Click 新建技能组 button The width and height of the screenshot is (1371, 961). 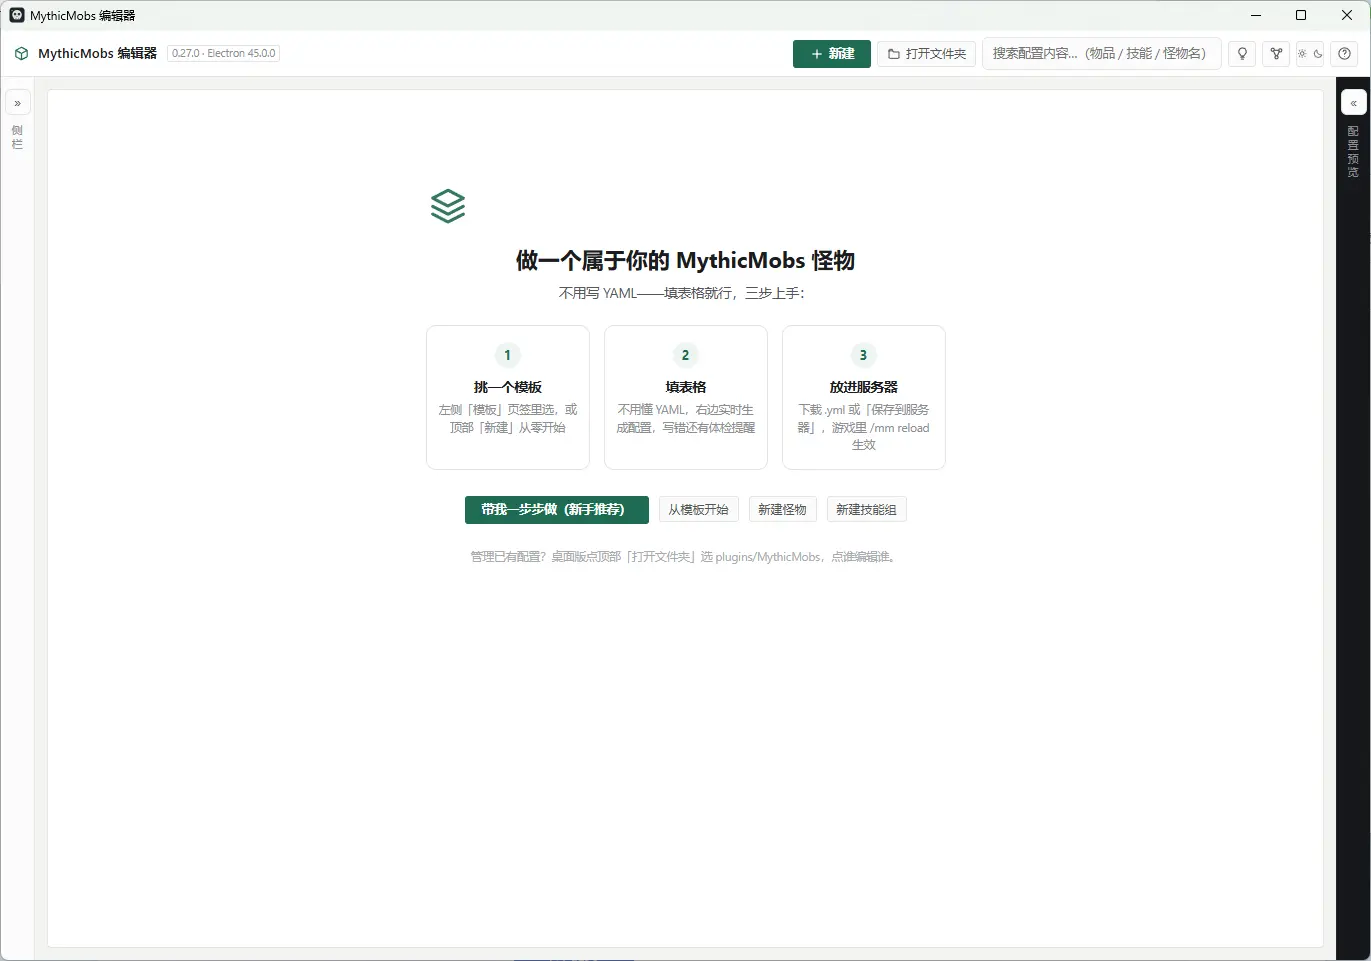tap(867, 510)
